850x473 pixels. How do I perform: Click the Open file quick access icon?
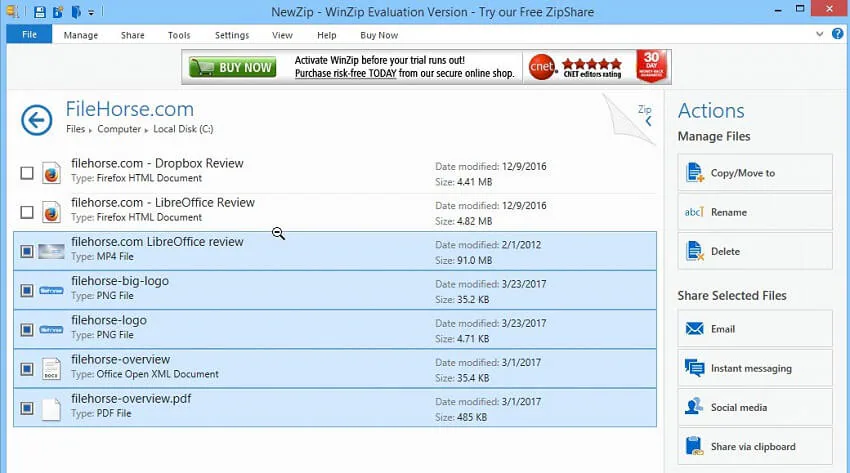click(x=76, y=11)
